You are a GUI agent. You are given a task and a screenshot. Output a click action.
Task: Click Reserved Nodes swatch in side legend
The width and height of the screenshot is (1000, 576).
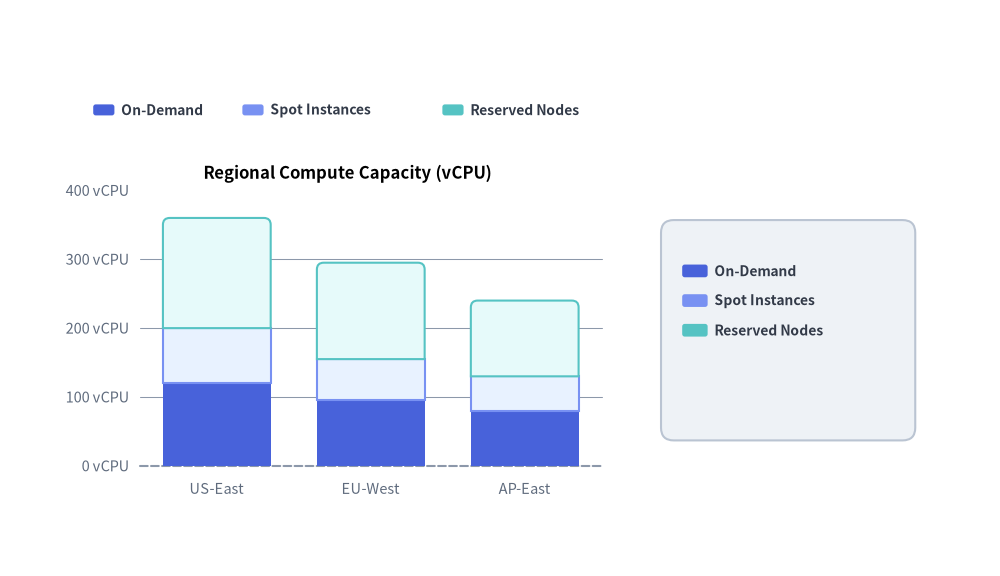[695, 330]
